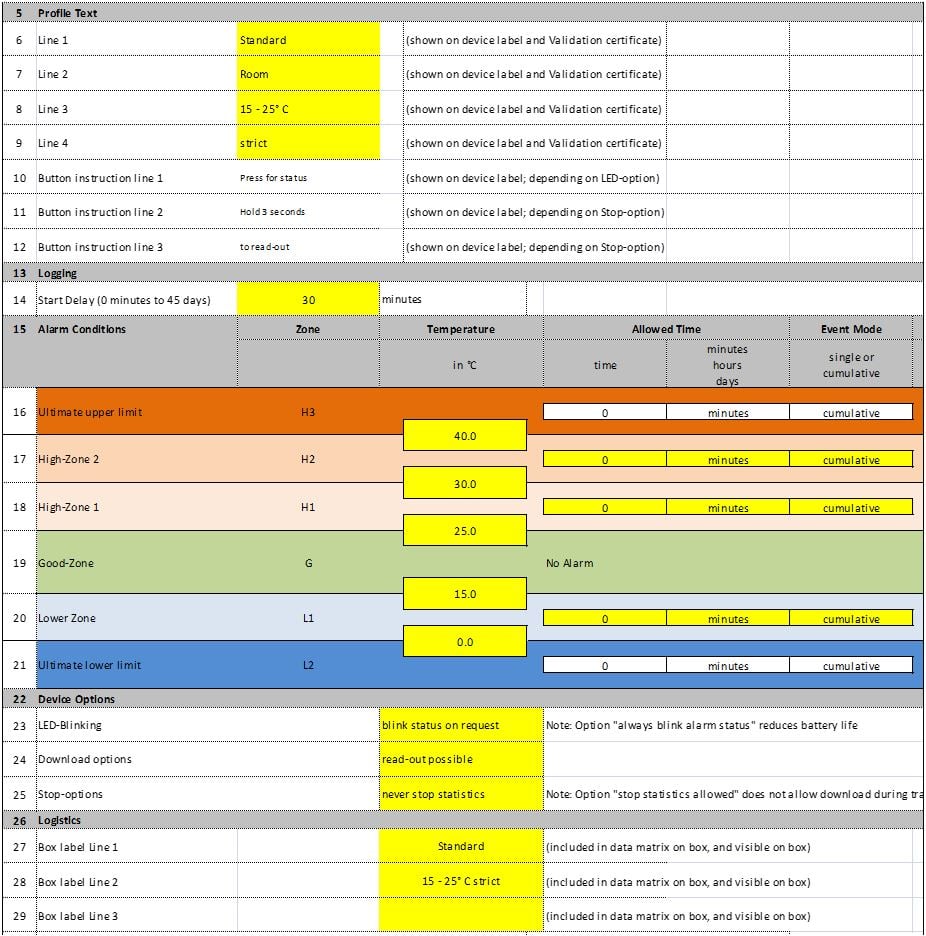The width and height of the screenshot is (926, 936).
Task: Open the Stop-options 'never stop statistics' cell
Action: pos(461,794)
